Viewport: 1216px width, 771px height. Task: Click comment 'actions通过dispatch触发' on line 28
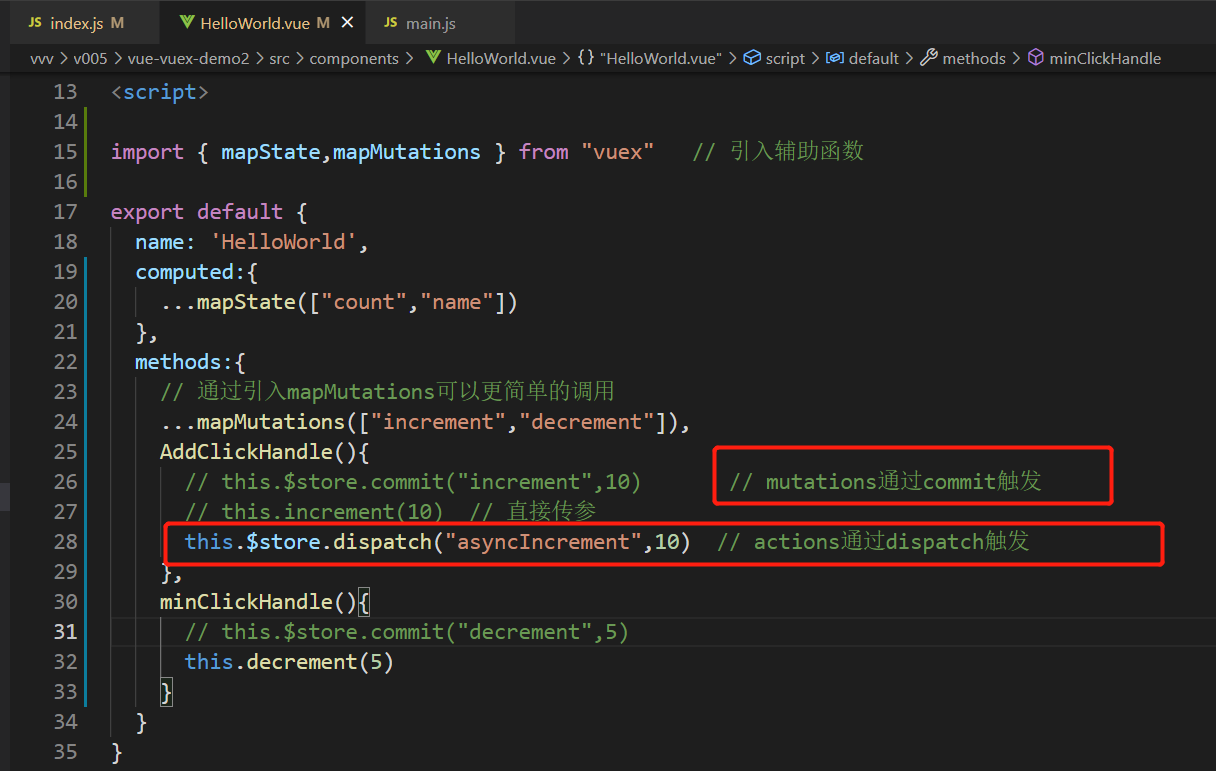click(x=873, y=542)
